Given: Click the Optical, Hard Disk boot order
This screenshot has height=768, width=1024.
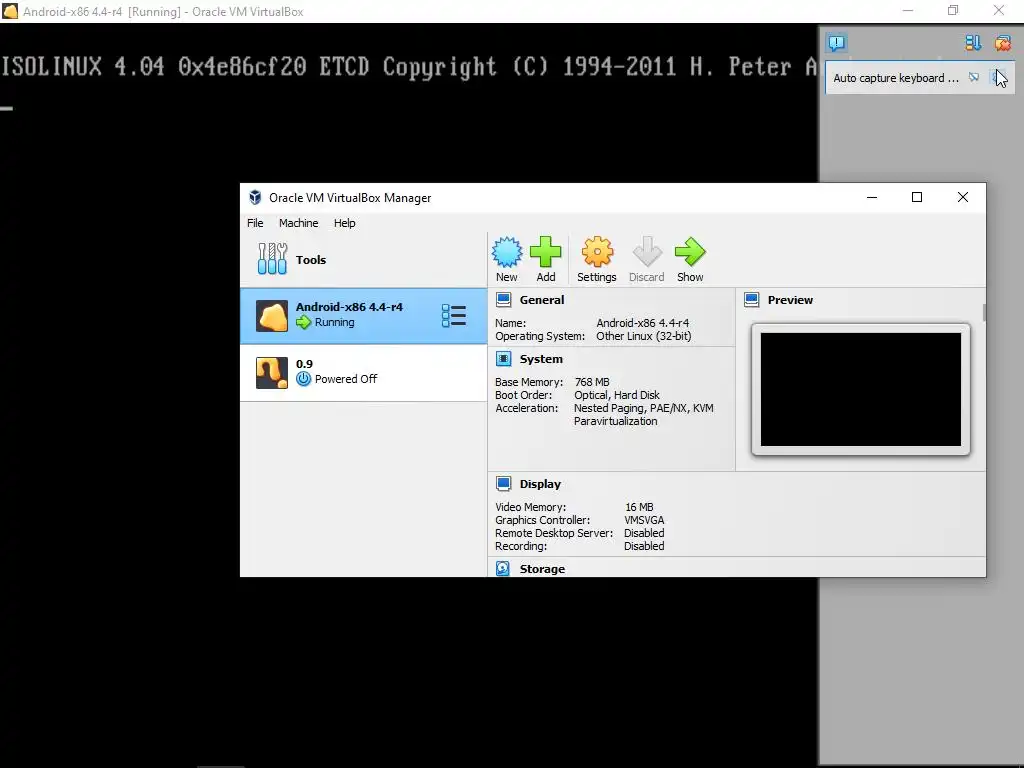Looking at the screenshot, I should pyautogui.click(x=617, y=395).
